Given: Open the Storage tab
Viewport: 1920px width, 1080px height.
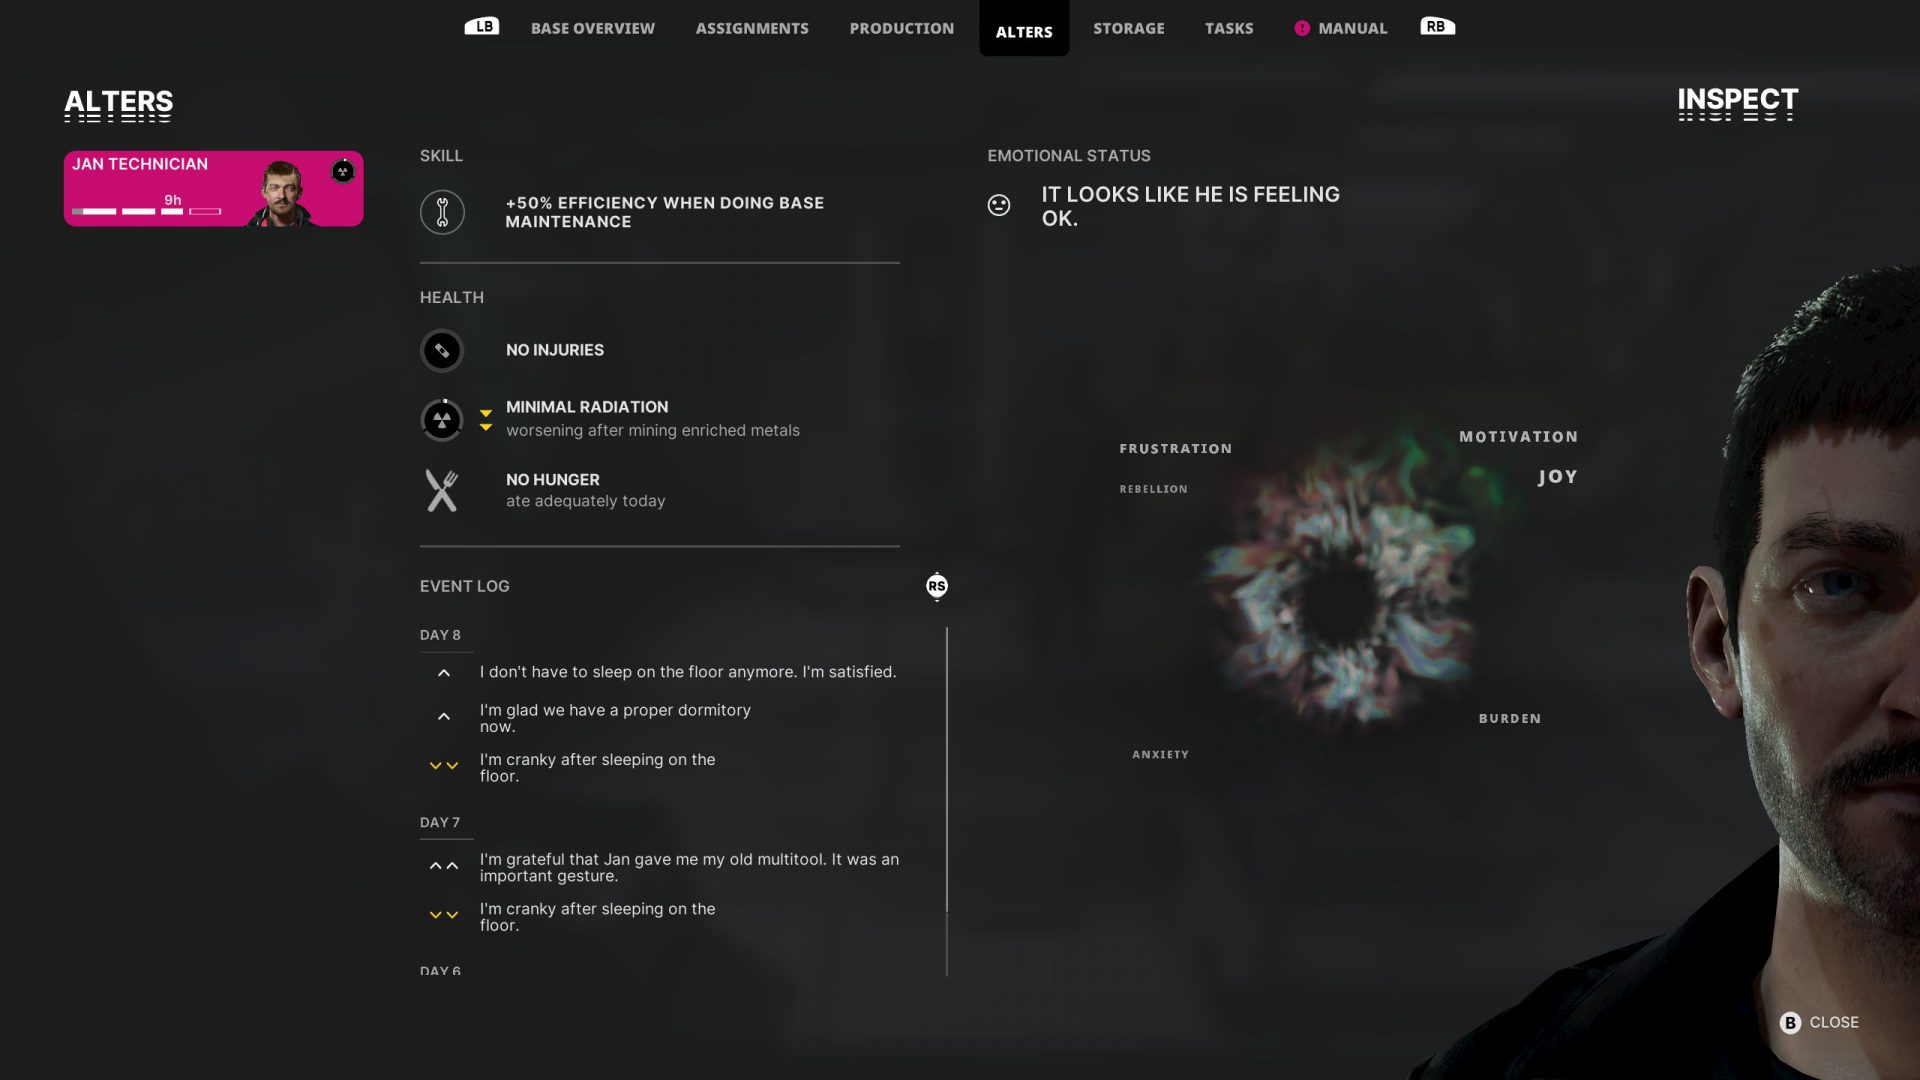Looking at the screenshot, I should point(1129,28).
